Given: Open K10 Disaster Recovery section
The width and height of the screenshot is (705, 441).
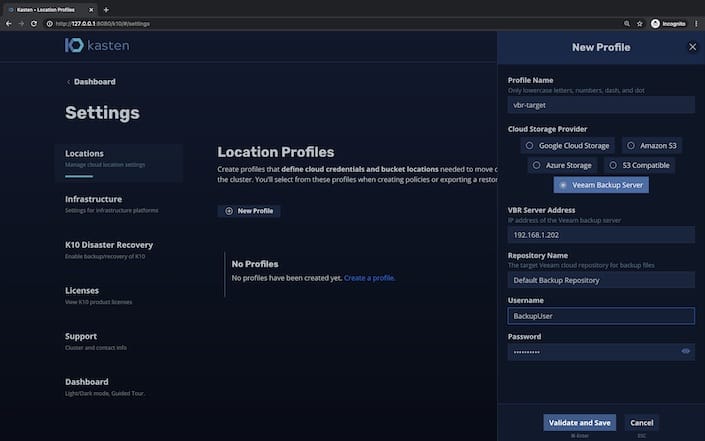Looking at the screenshot, I should 109,244.
